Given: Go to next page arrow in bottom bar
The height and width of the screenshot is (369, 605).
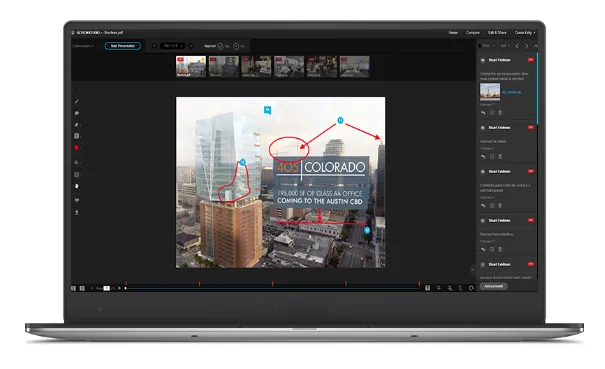Looking at the screenshot, I should click(120, 288).
